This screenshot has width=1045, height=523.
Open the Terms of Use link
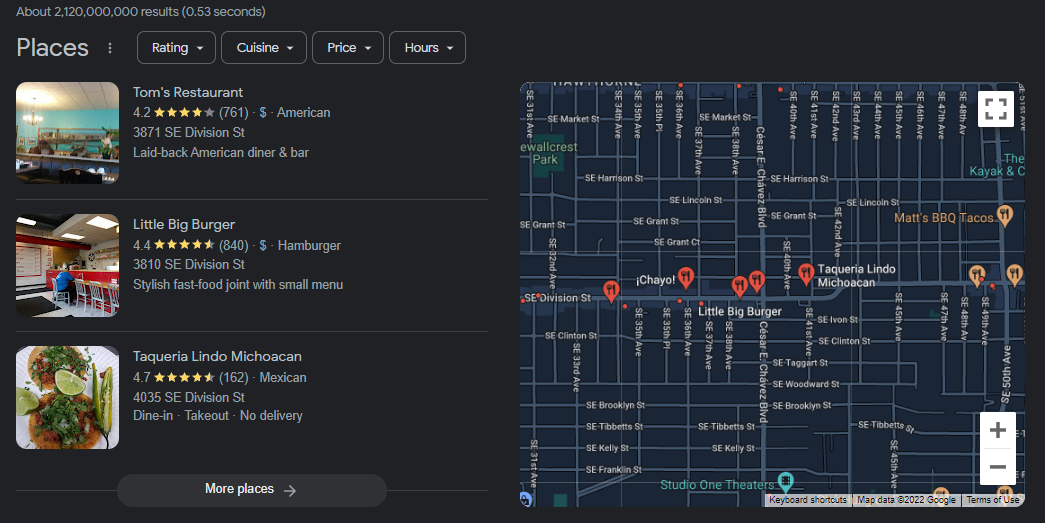(992, 500)
